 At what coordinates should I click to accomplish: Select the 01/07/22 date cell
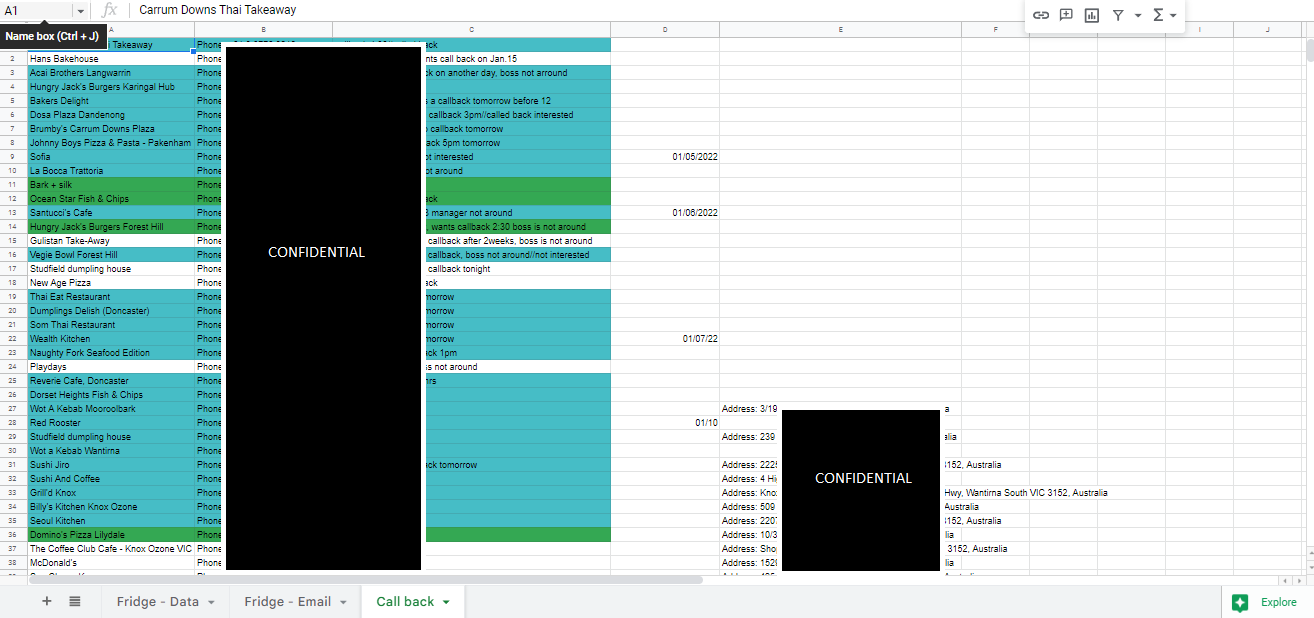665,339
